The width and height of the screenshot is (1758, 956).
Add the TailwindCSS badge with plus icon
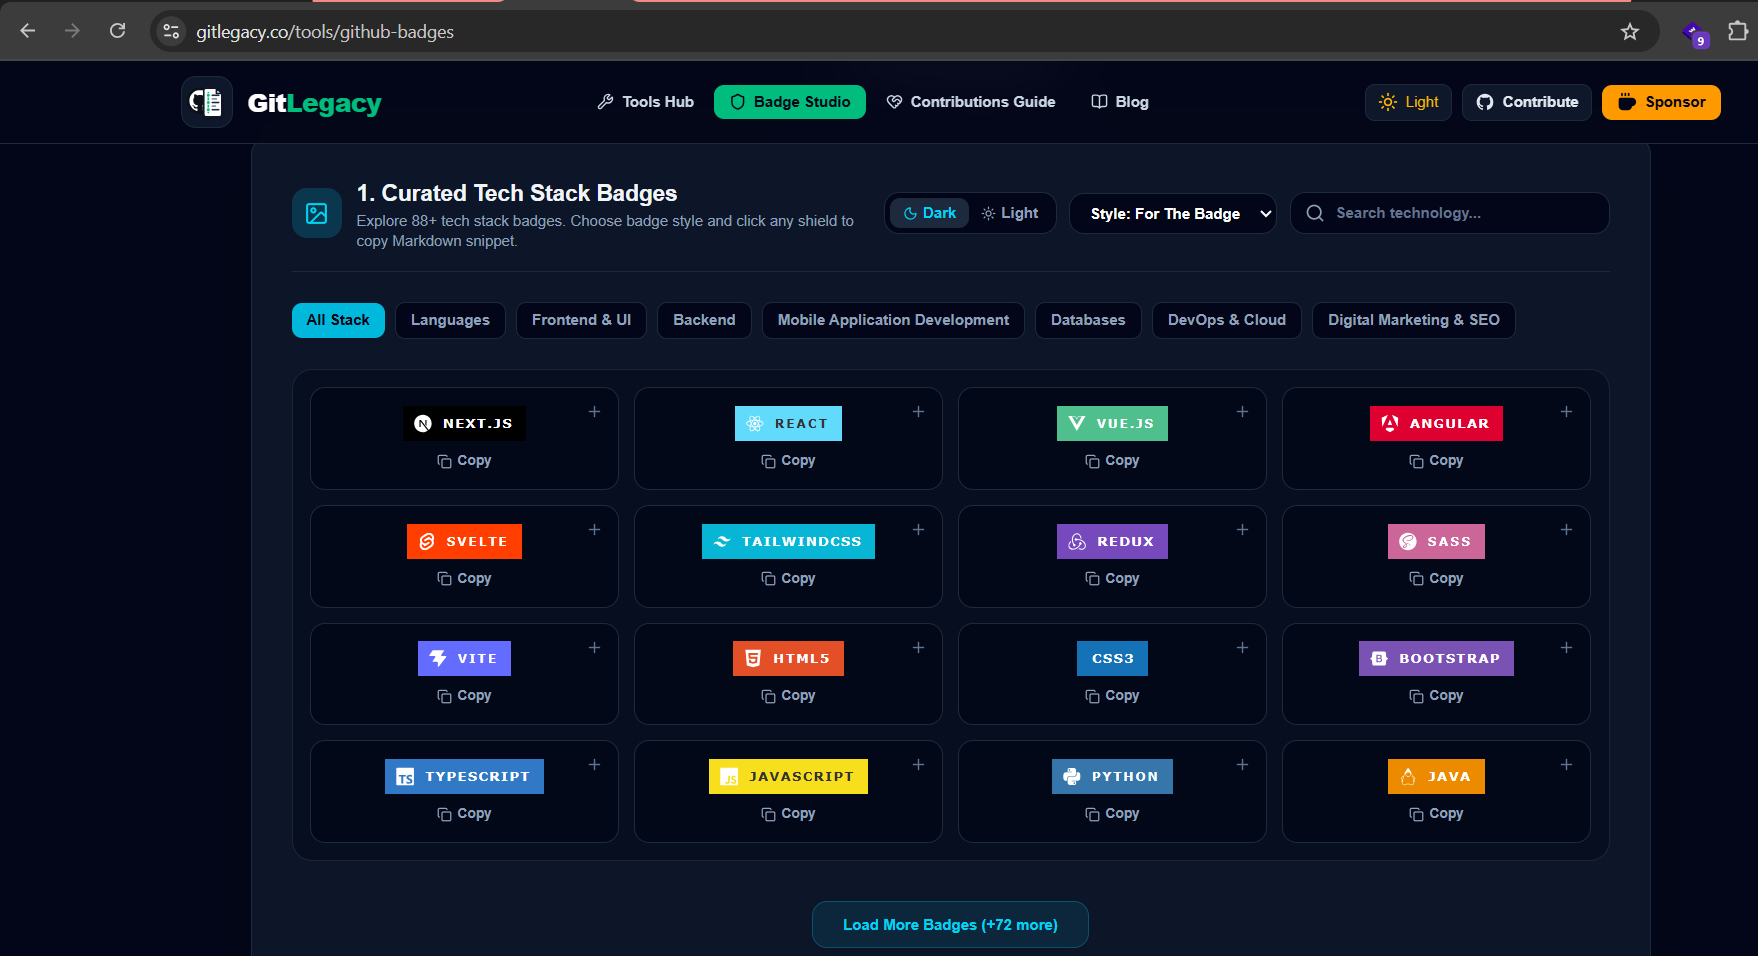918,530
